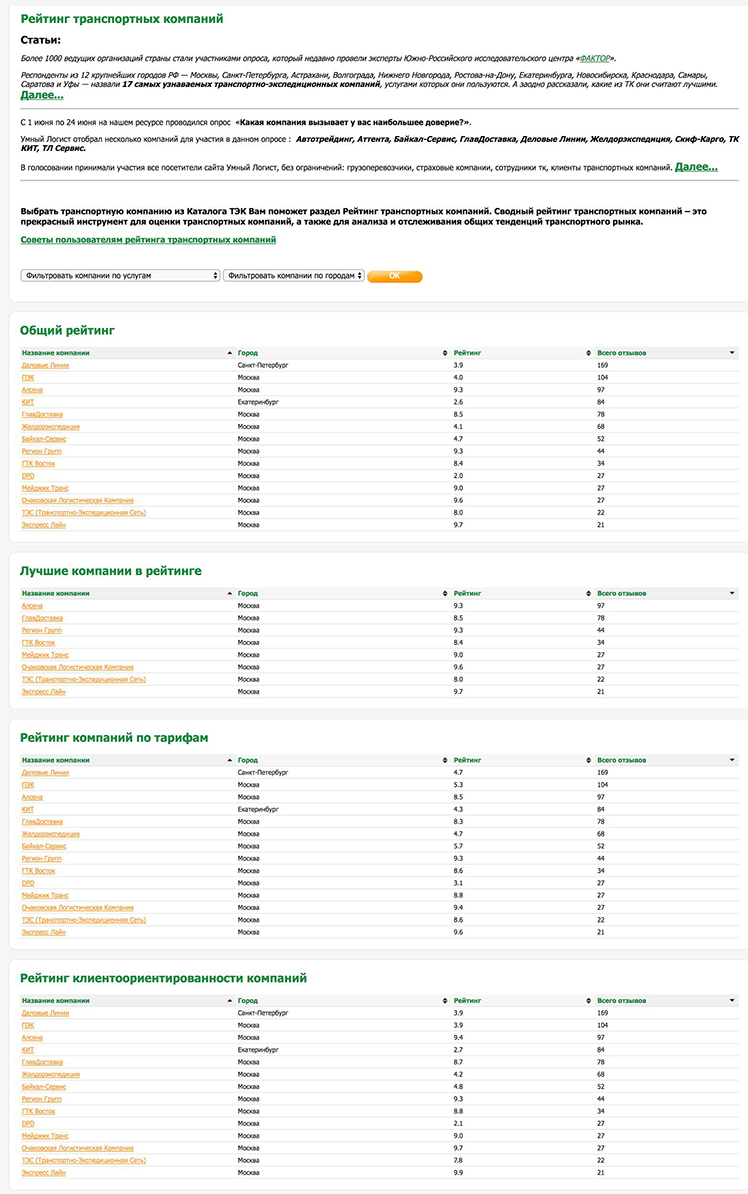The image size is (748, 1194).
Task: Open ГТК Восток in Рейтинг по тарифам
Action: (39, 870)
